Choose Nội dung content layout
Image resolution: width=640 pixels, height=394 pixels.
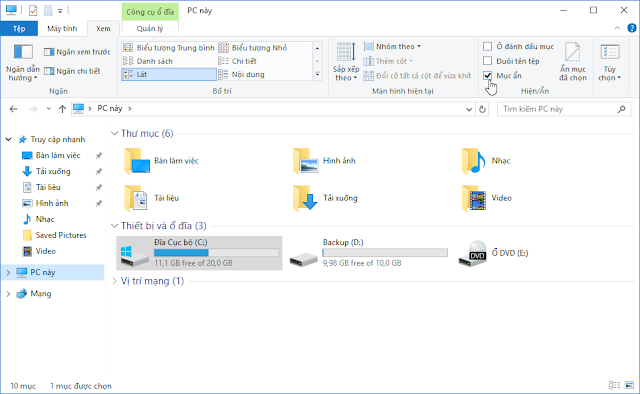[x=242, y=74]
